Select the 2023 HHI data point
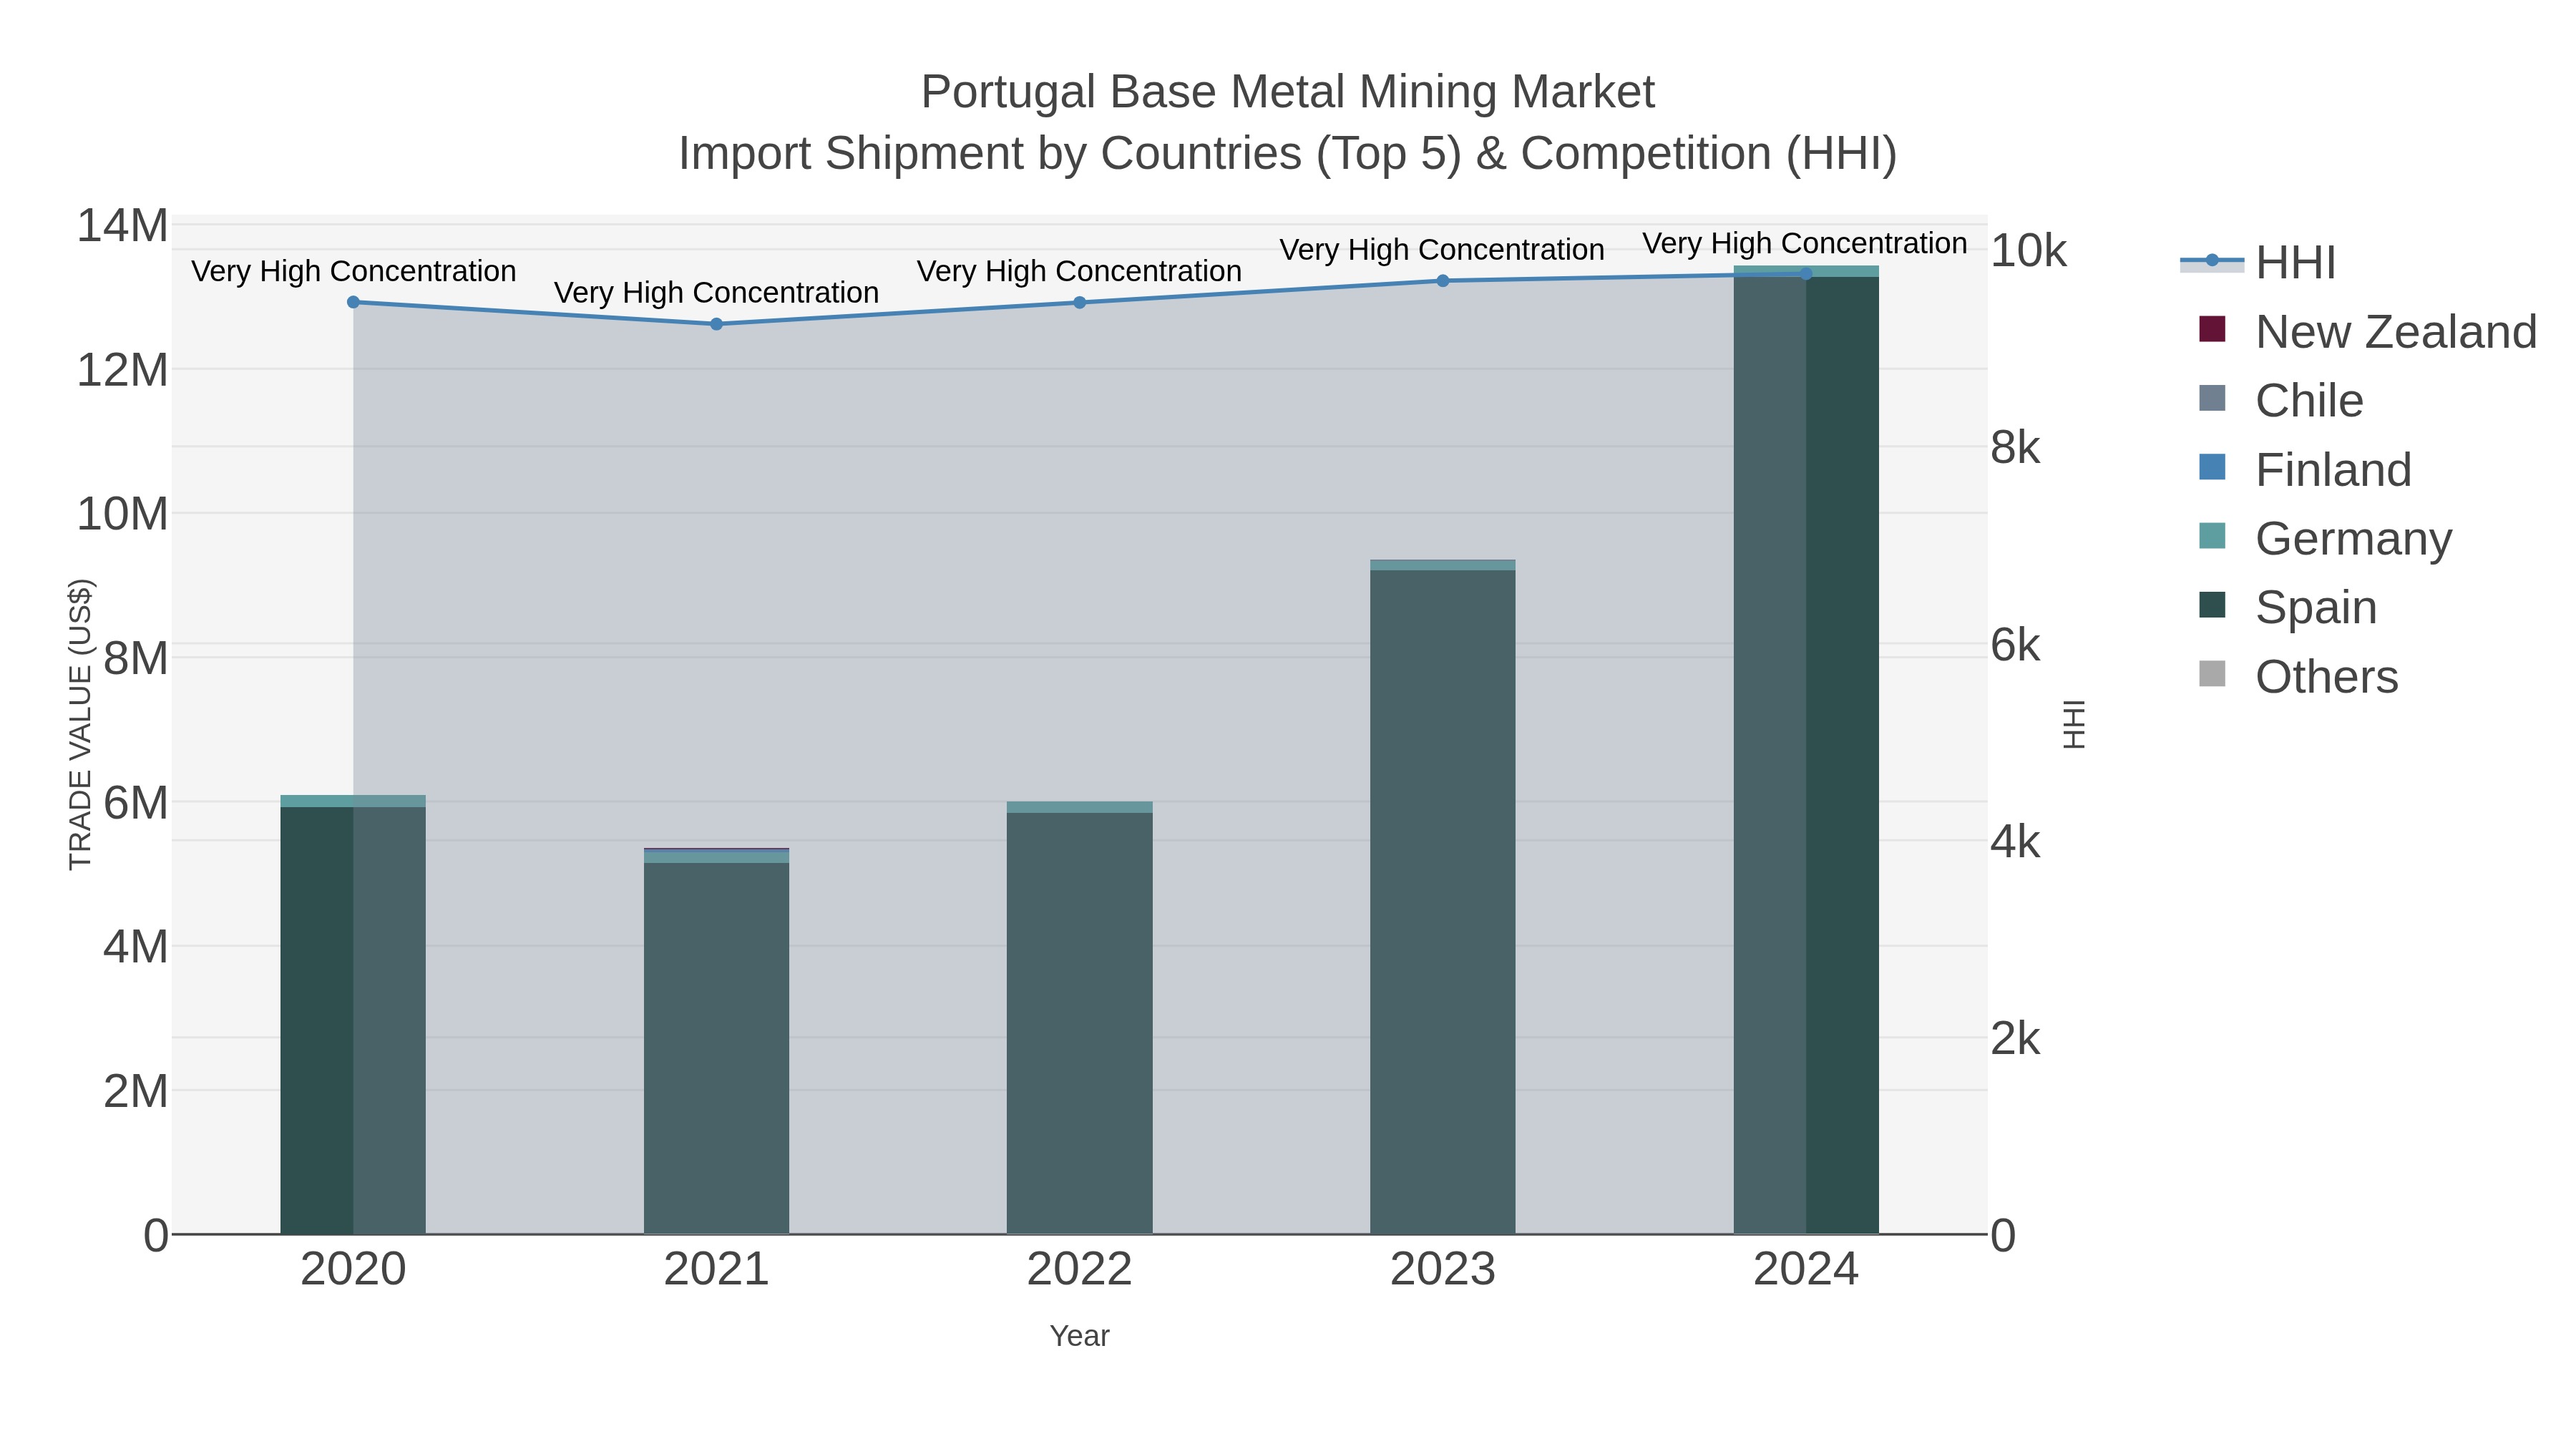 1442,281
